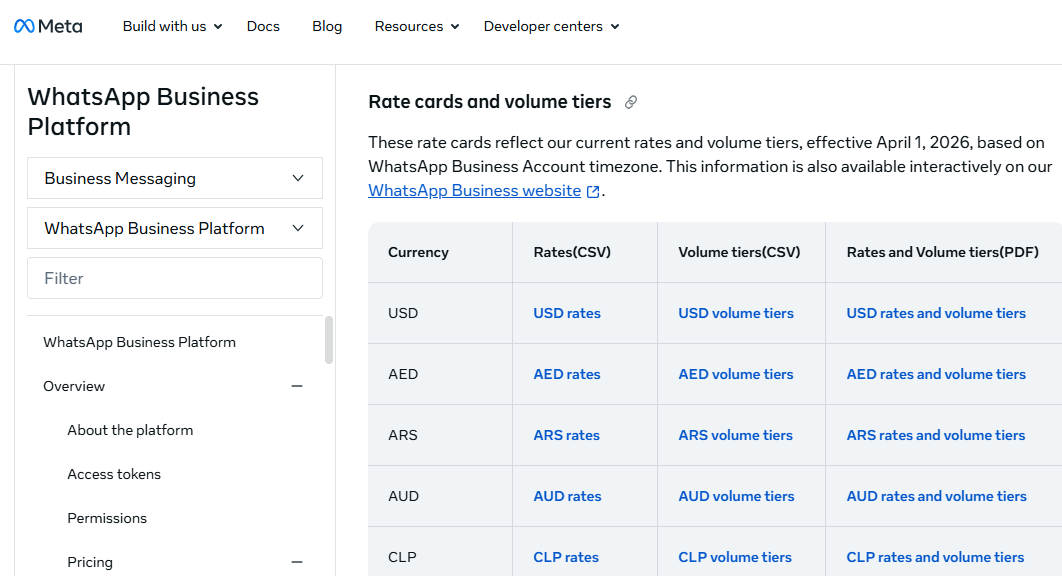The width and height of the screenshot is (1062, 576).
Task: Open the Blog page
Action: pos(327,26)
